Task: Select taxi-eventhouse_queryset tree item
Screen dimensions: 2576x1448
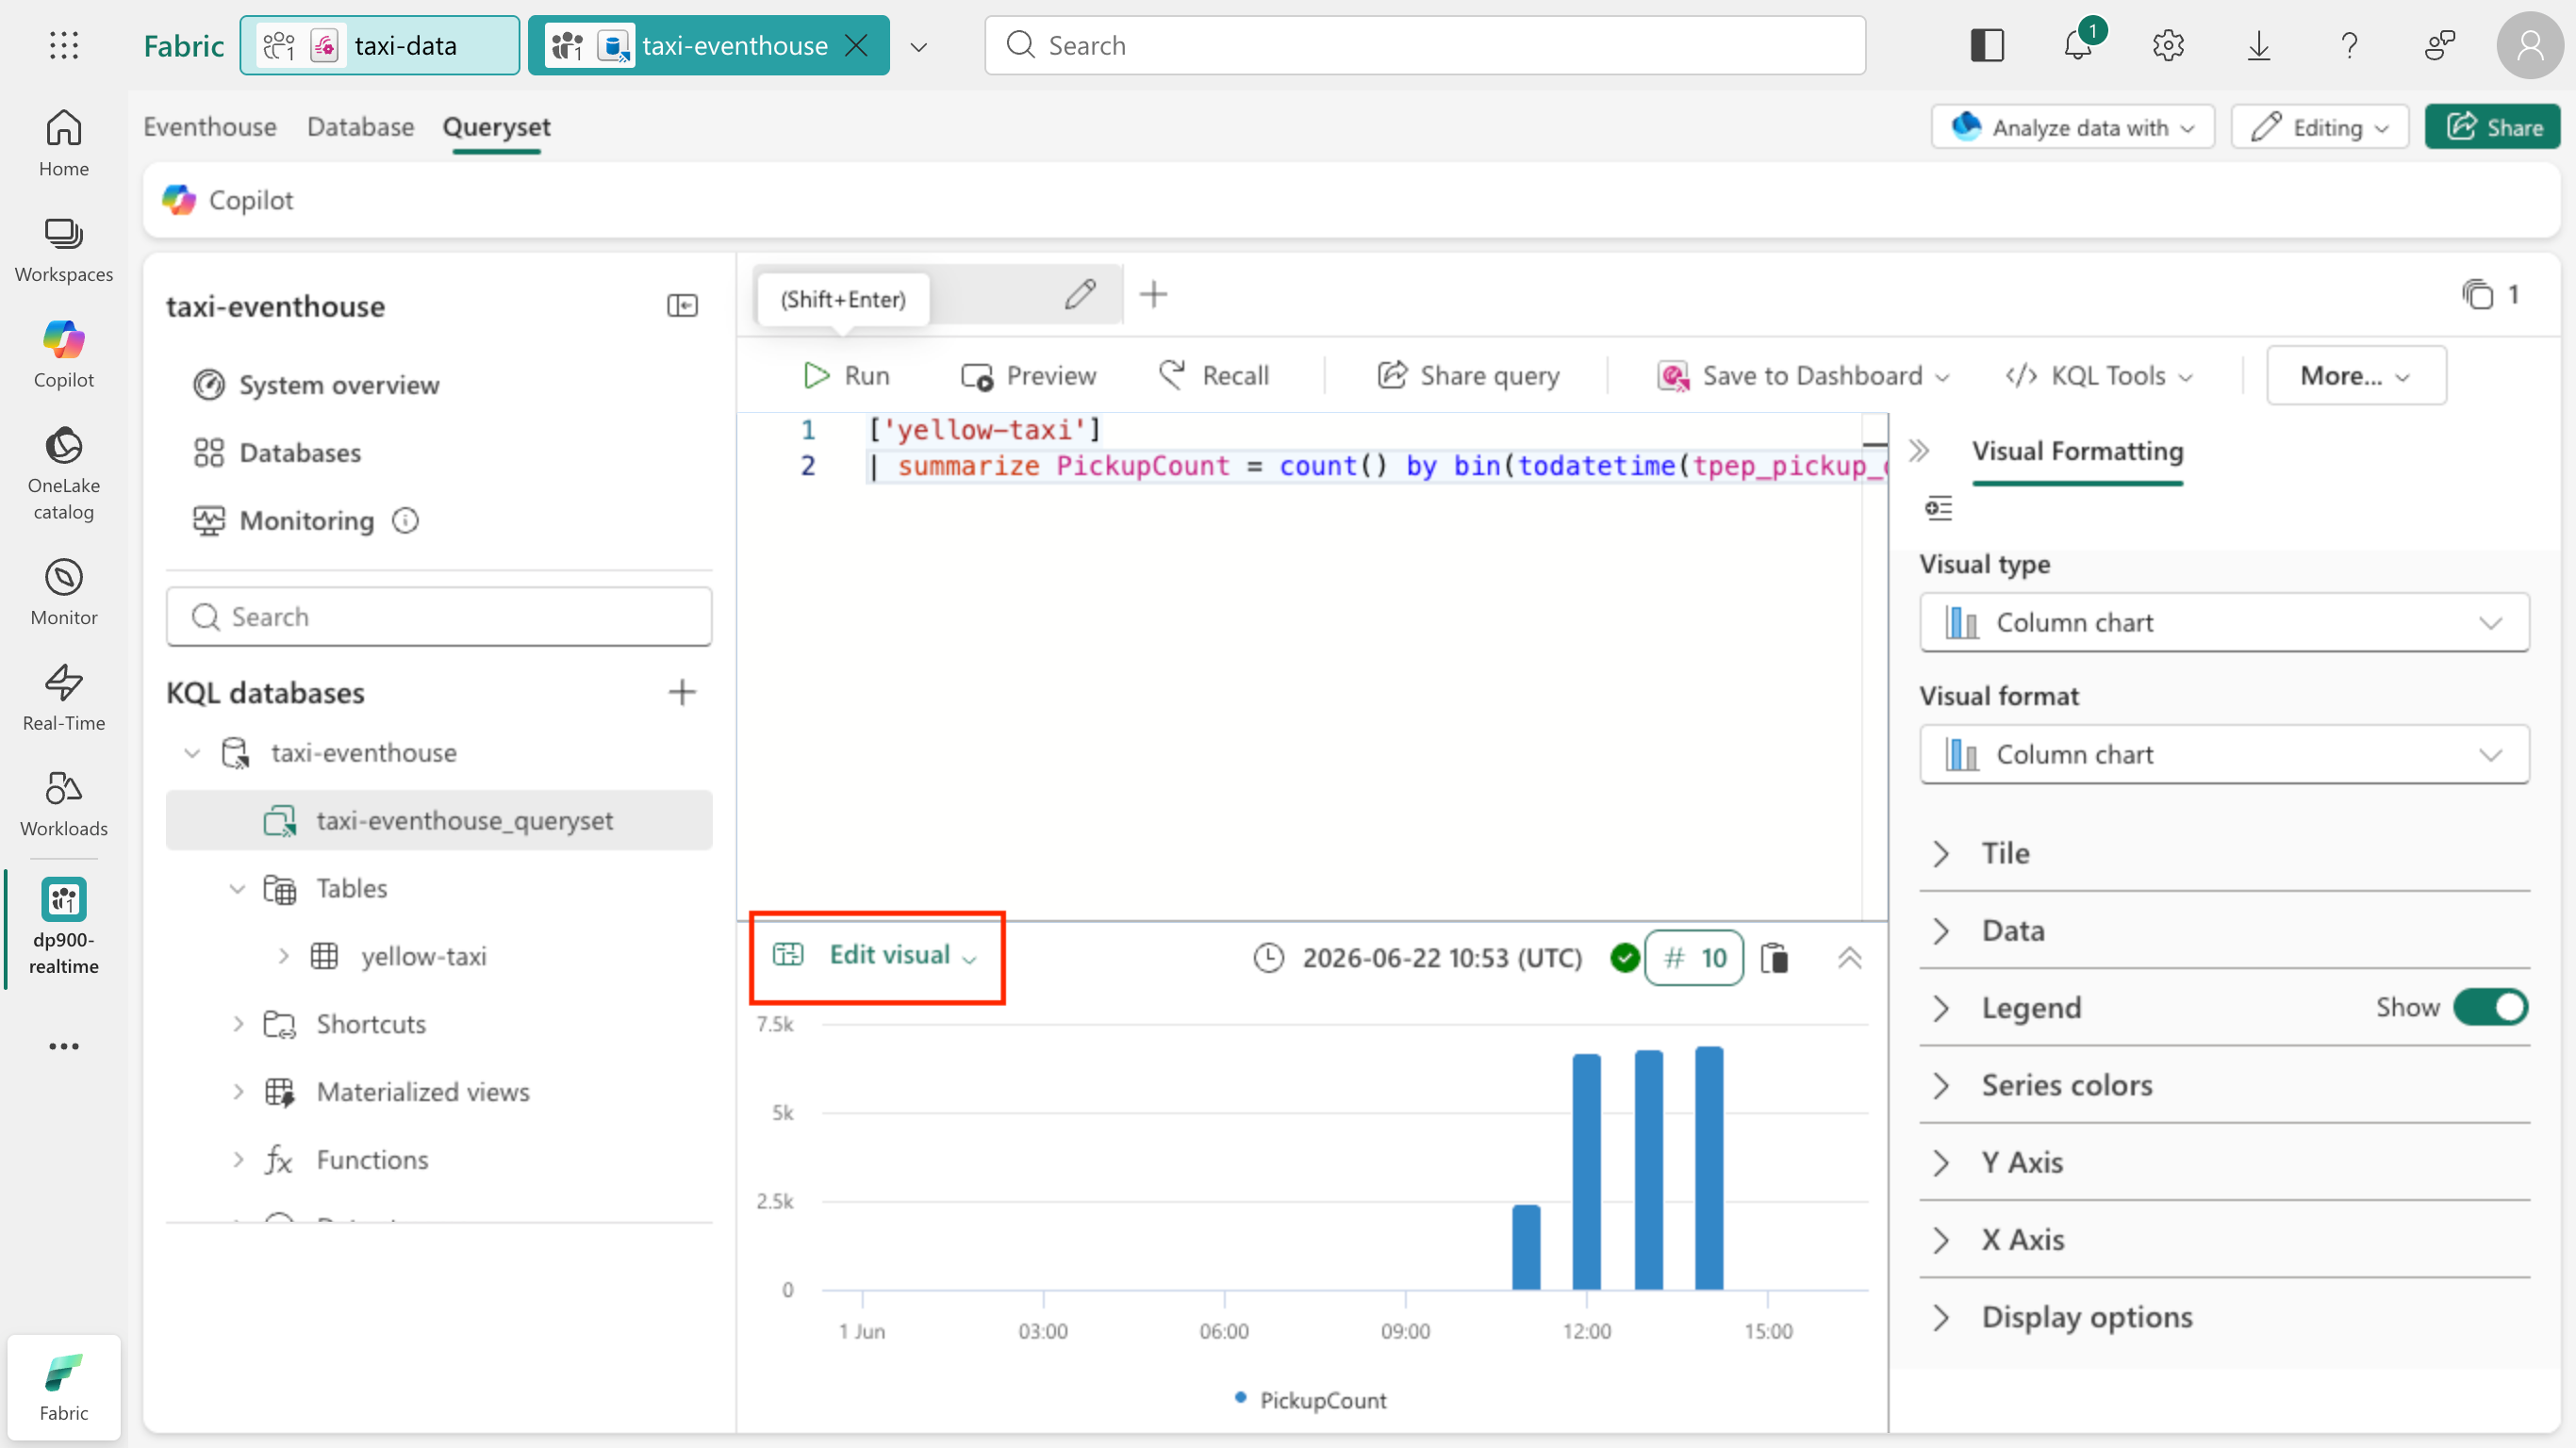Action: point(439,820)
